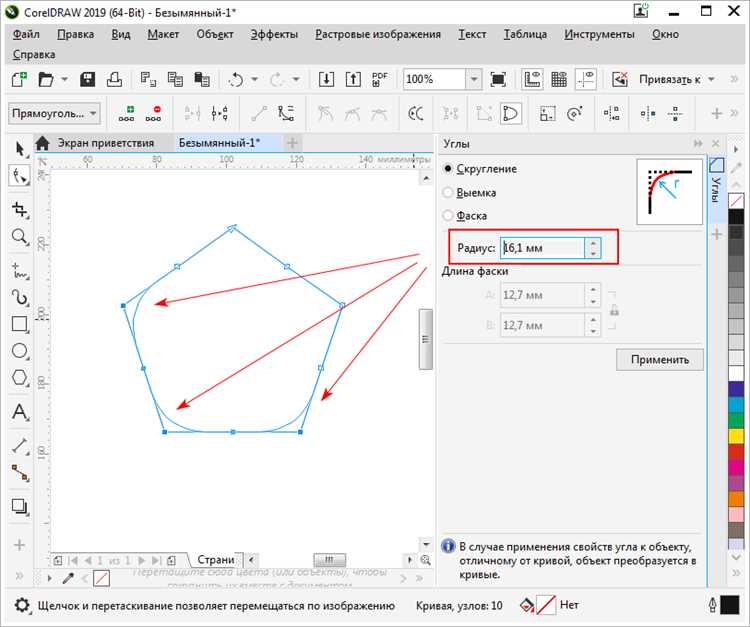750x627 pixels.
Task: Choose the Скругление radio option
Action: point(449,169)
